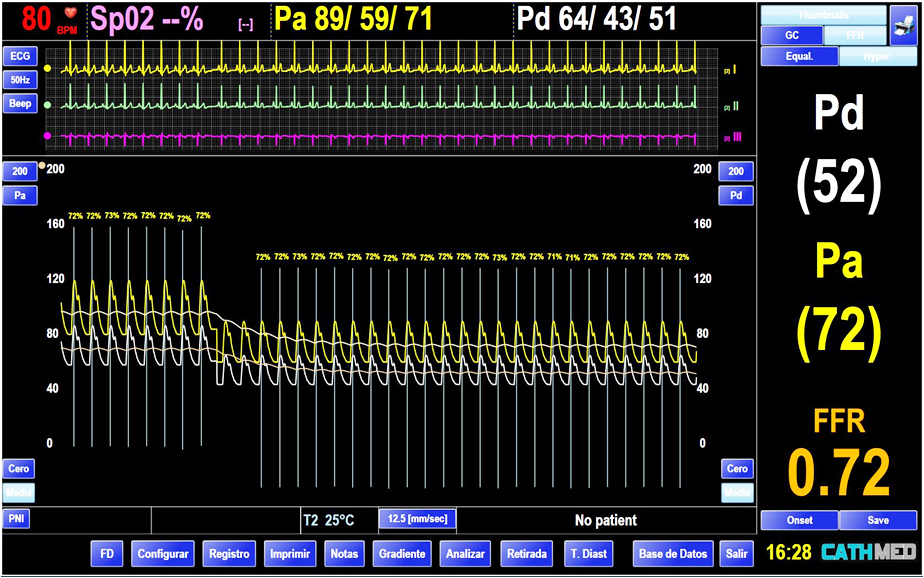Click the tan scale marker beside 200

pos(41,166)
